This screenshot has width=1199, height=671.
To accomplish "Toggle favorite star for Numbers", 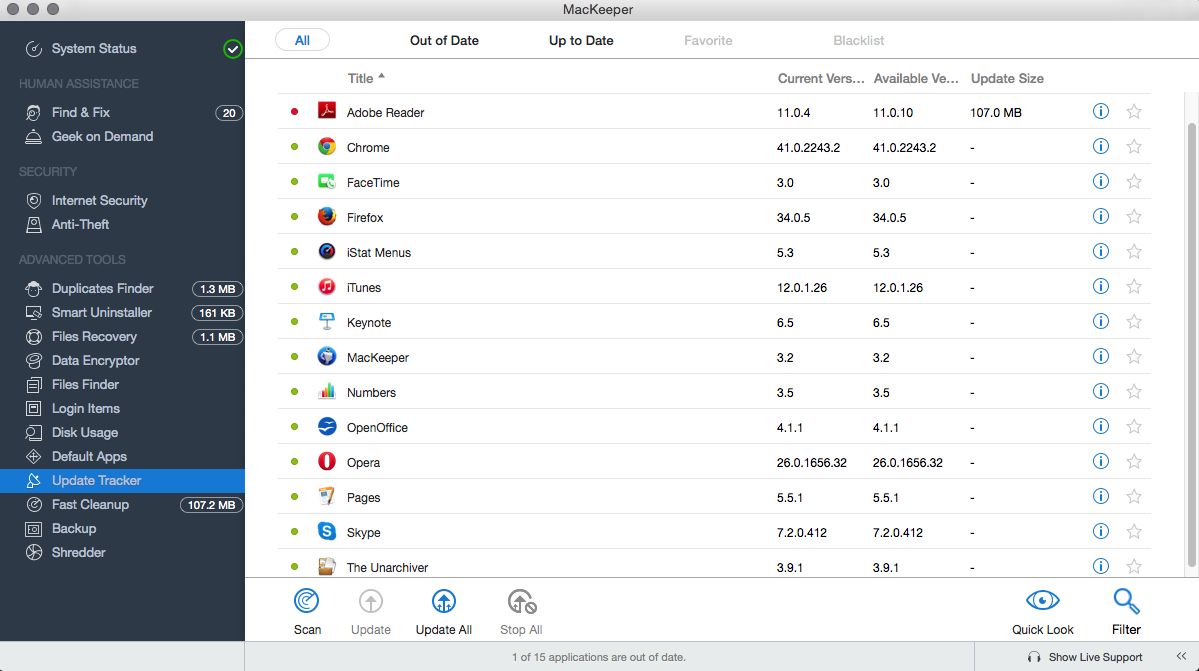I will click(1134, 392).
